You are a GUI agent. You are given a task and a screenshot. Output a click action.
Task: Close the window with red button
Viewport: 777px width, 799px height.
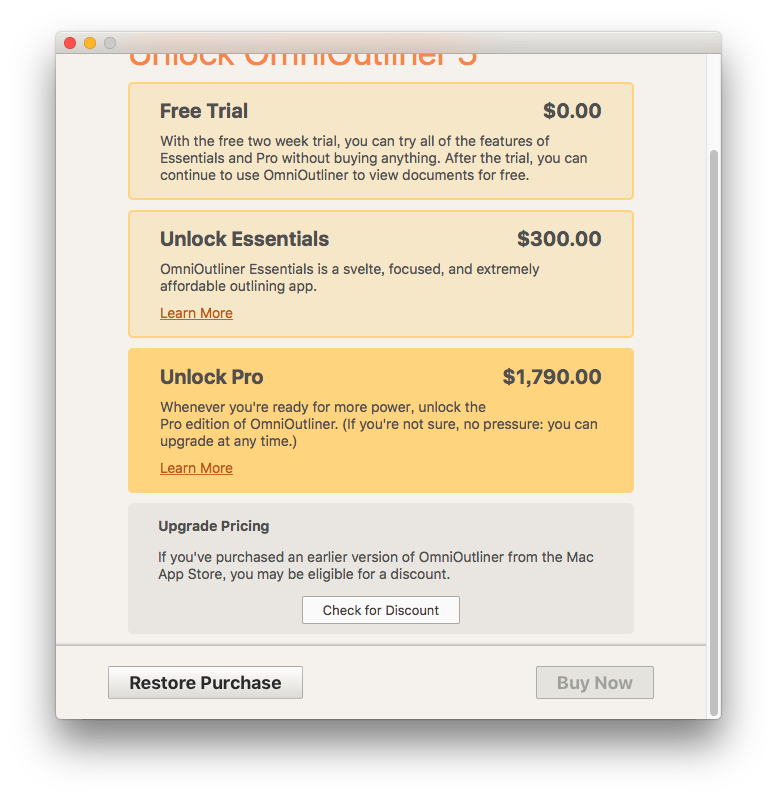coord(70,43)
